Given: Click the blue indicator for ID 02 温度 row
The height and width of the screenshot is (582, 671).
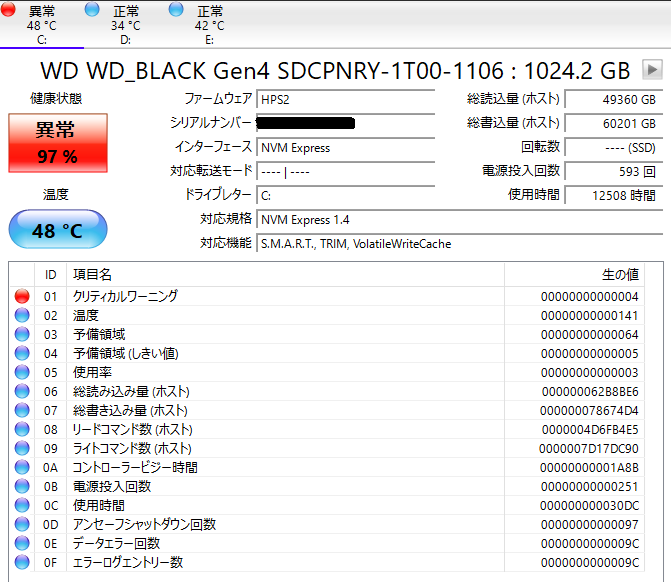Looking at the screenshot, I should point(22,315).
